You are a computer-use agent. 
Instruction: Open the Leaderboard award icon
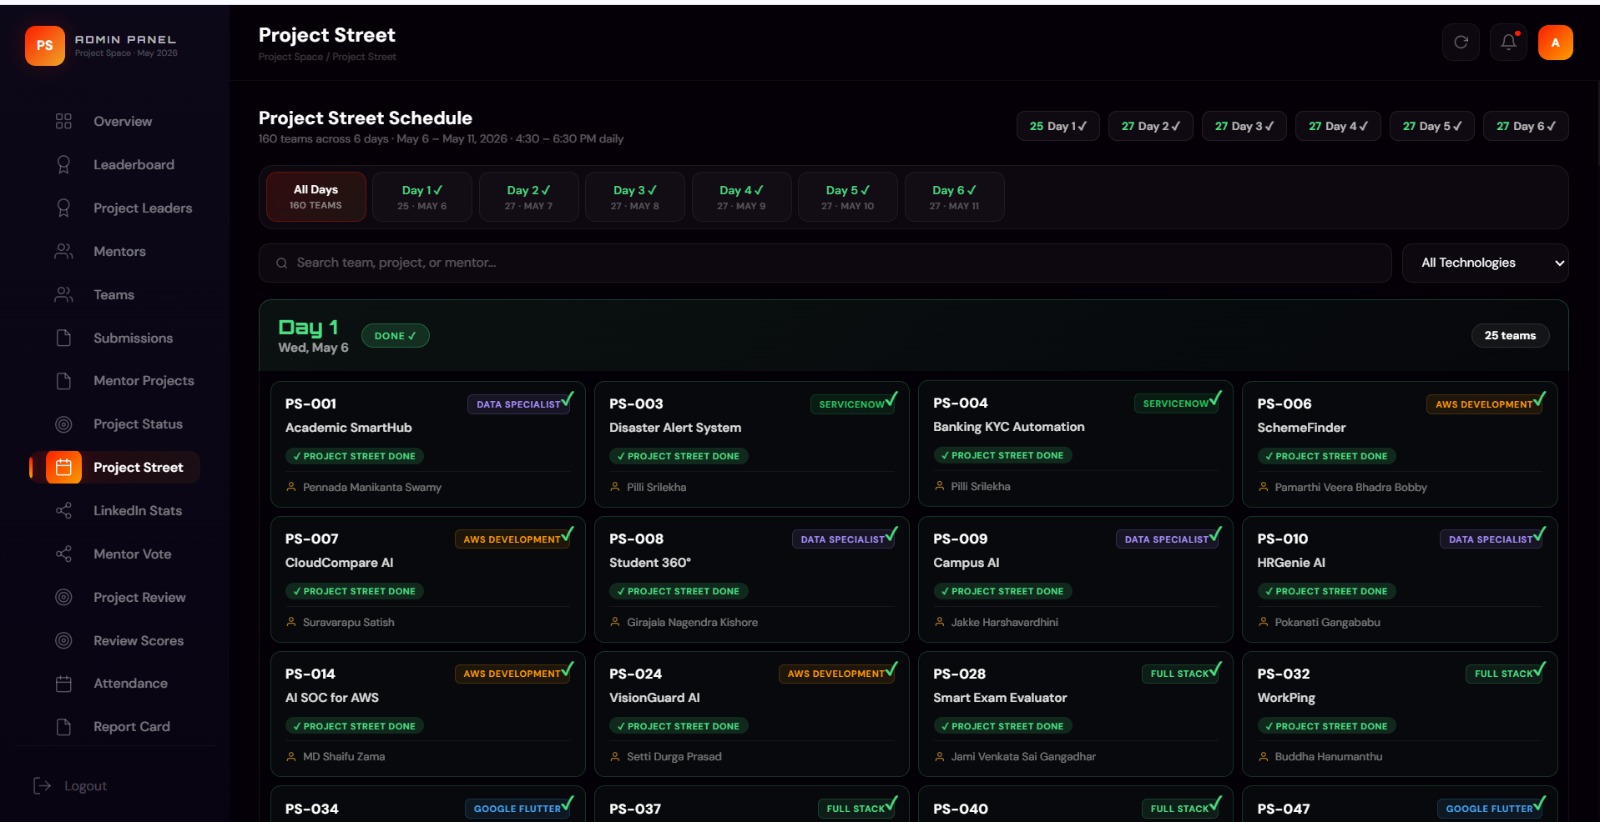click(64, 164)
